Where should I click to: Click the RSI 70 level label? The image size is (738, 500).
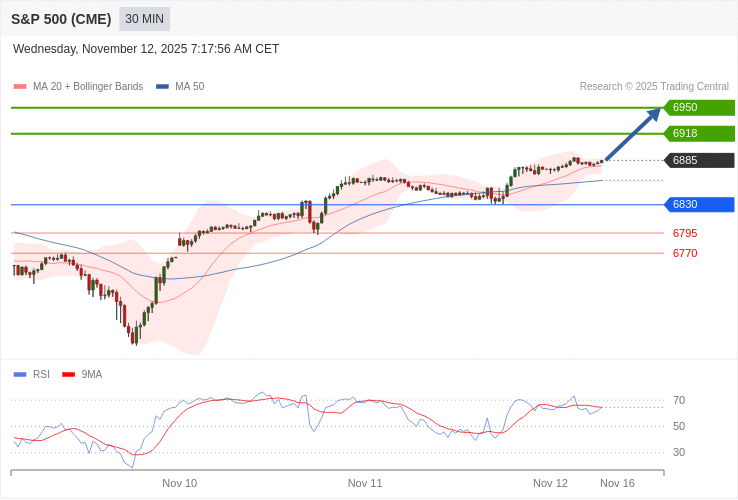tap(679, 401)
